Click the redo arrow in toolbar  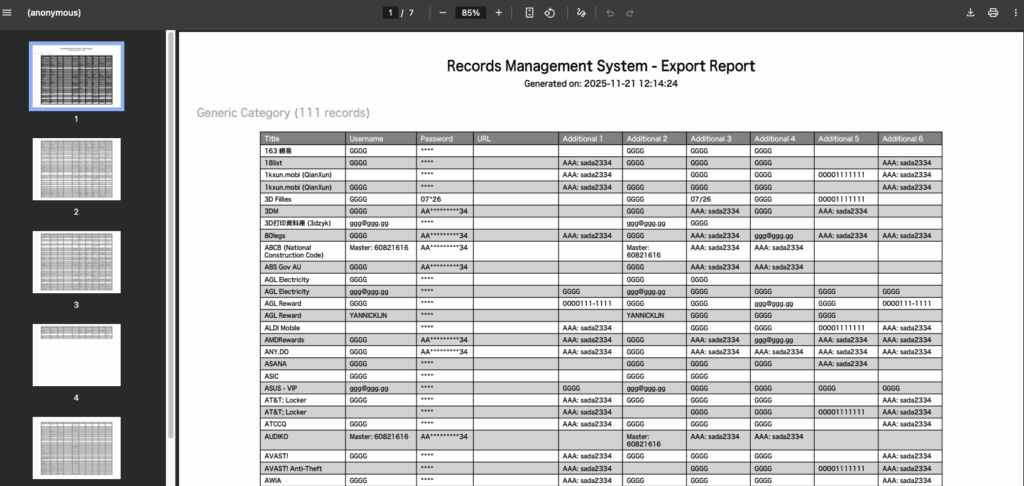click(x=630, y=13)
